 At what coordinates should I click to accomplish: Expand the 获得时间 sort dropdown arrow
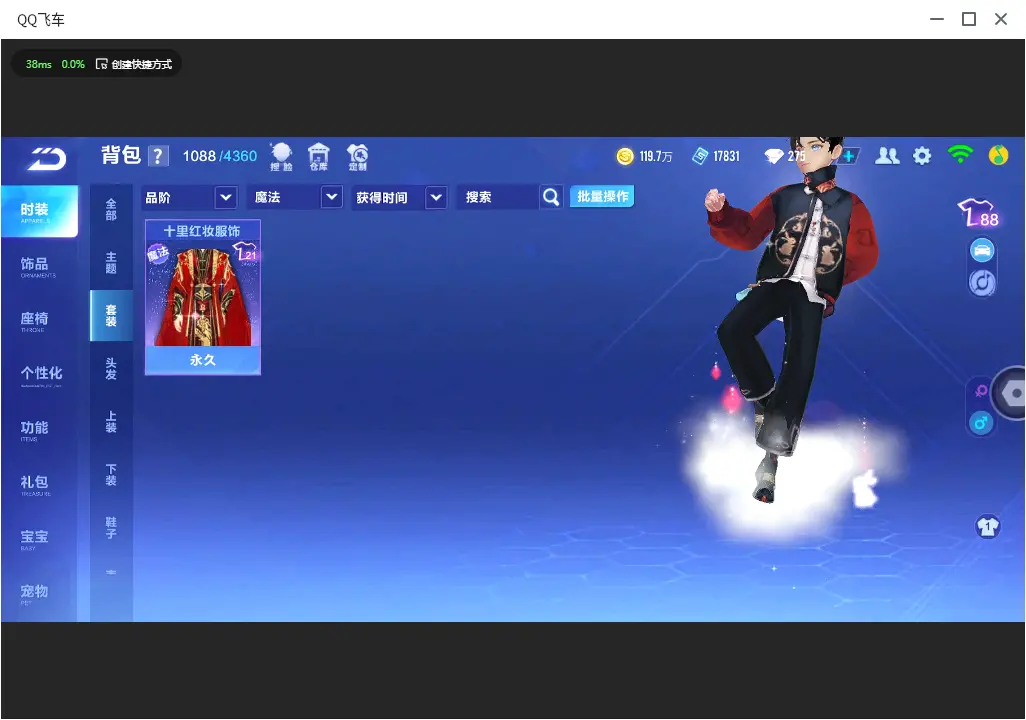(x=436, y=197)
